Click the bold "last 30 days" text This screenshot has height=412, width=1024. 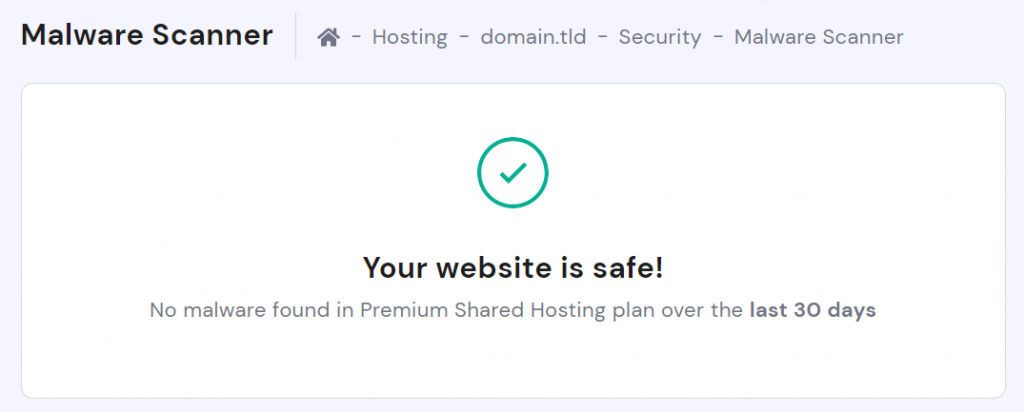click(812, 310)
